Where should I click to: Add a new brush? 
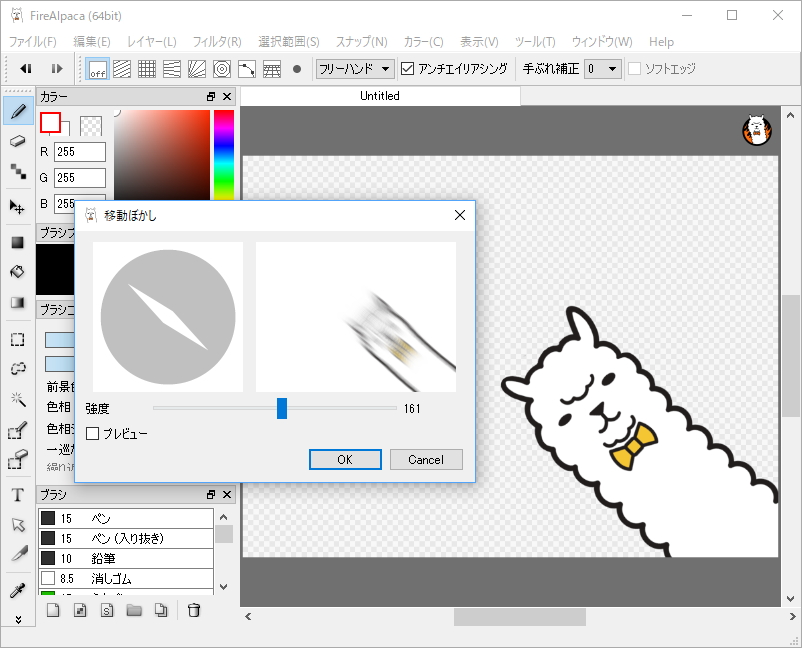[x=53, y=610]
